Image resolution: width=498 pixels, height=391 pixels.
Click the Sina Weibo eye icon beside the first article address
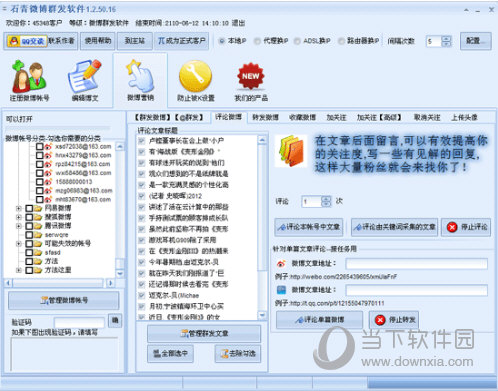click(x=281, y=264)
